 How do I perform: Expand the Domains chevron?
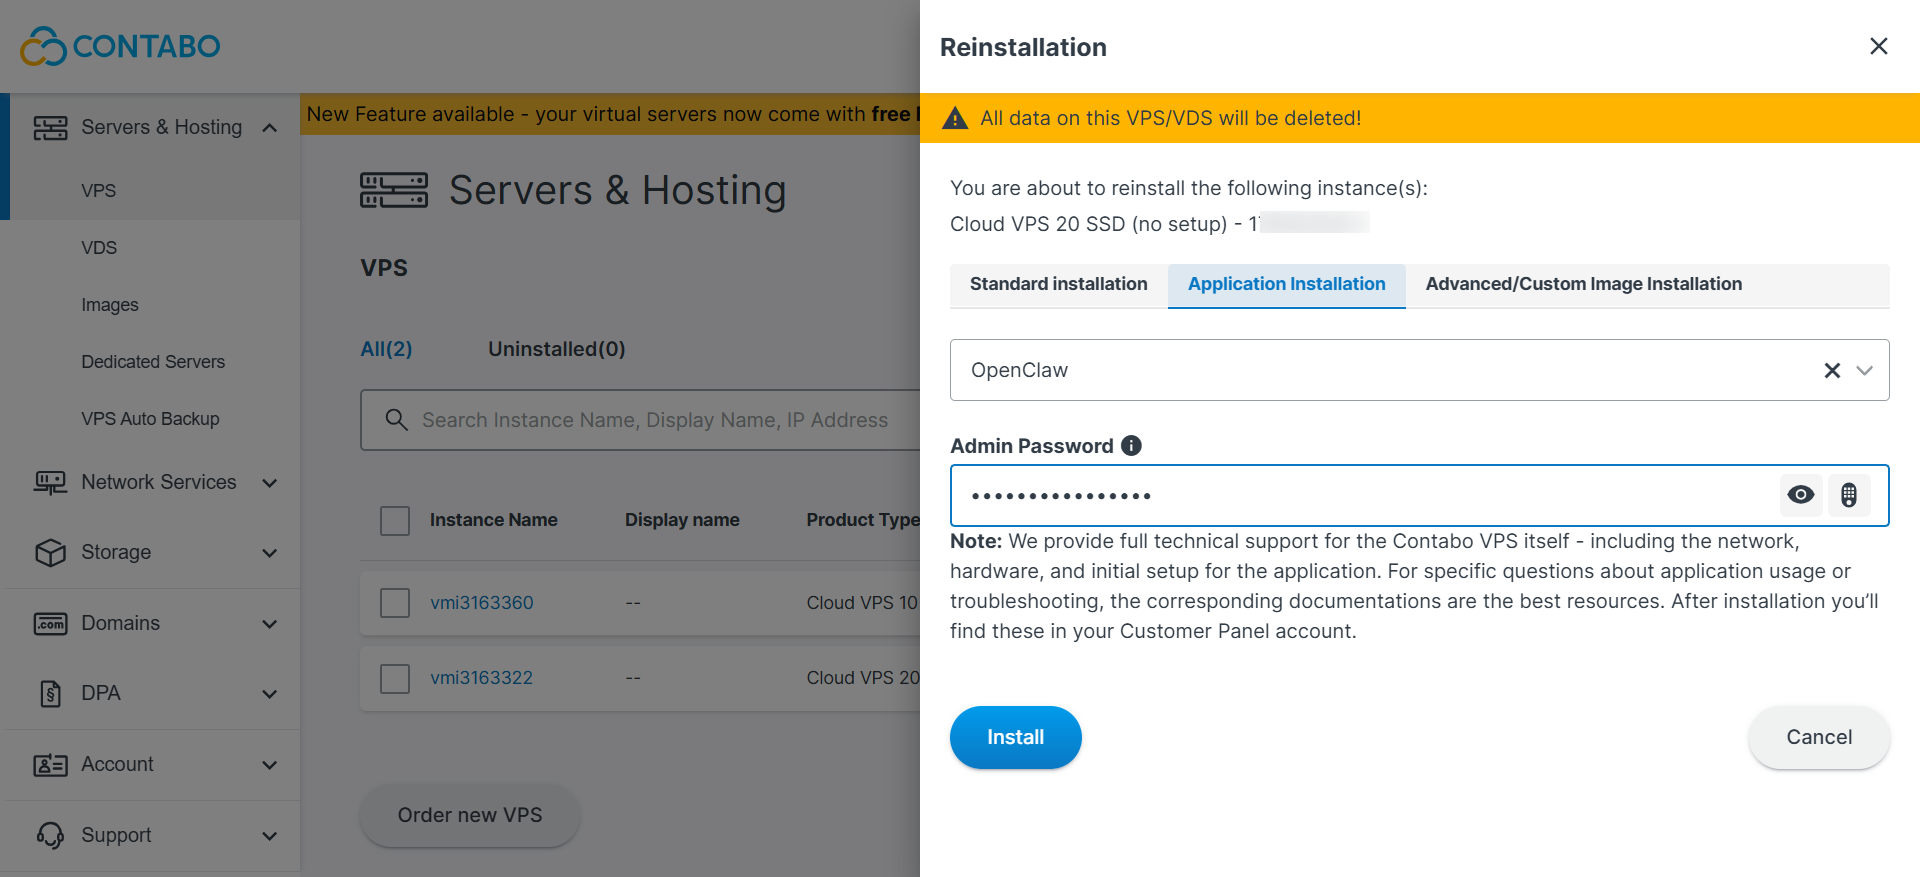point(270,624)
